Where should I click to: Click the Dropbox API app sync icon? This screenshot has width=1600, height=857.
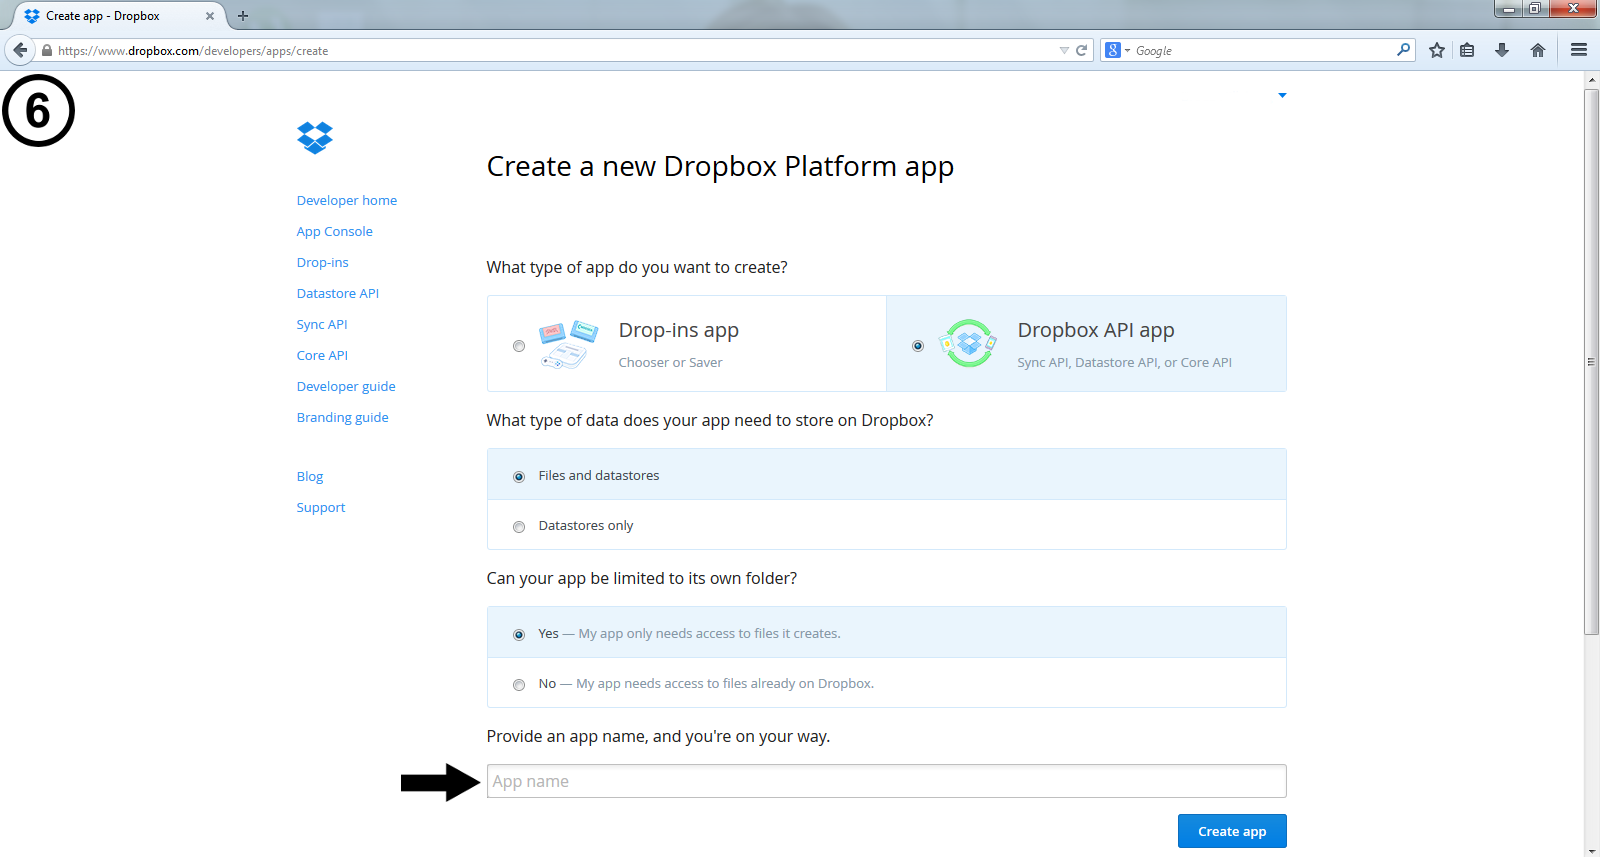[967, 343]
